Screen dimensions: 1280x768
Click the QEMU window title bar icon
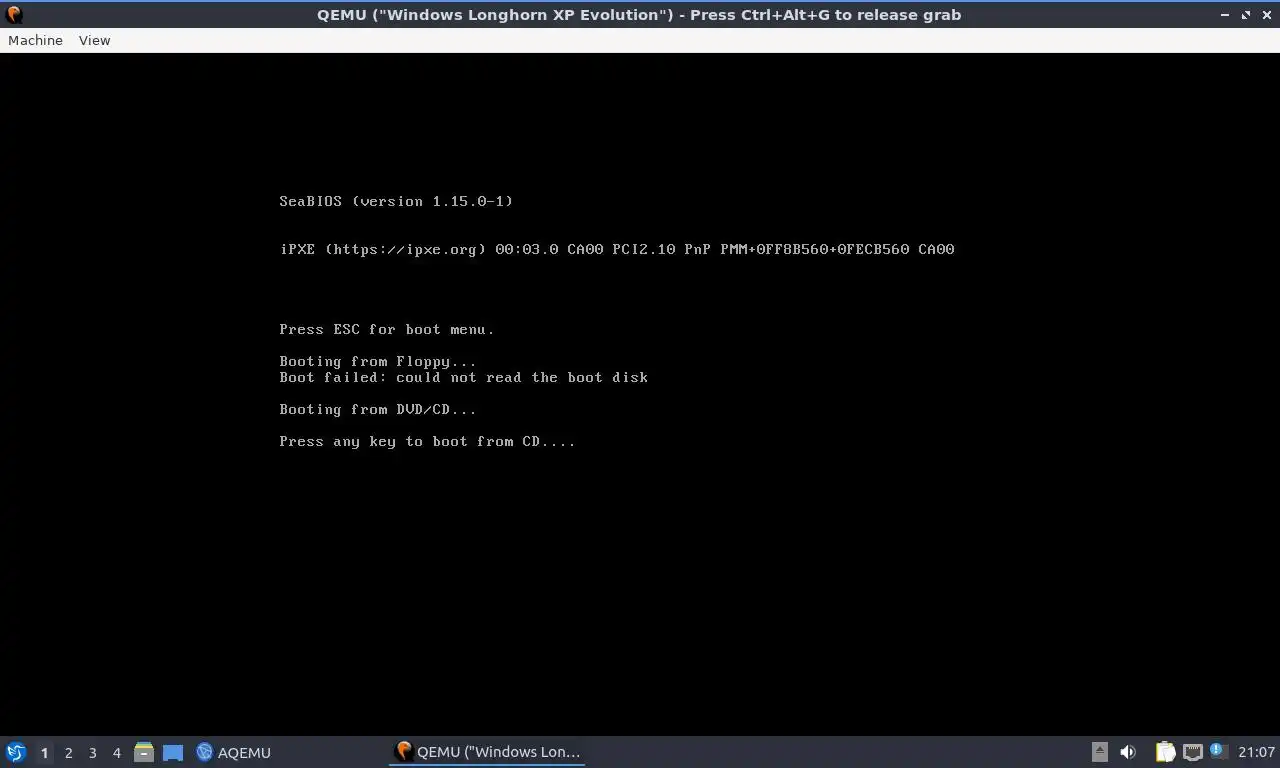(x=14, y=14)
